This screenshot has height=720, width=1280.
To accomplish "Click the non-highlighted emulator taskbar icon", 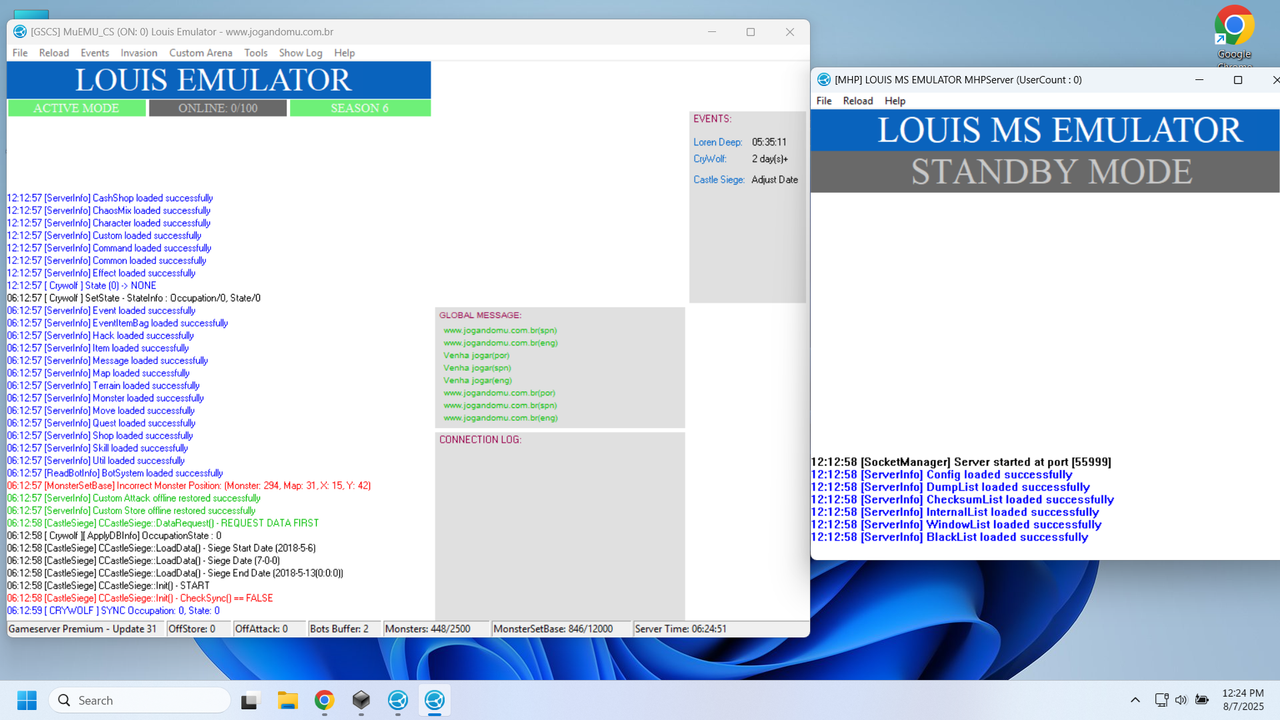I will coord(397,700).
